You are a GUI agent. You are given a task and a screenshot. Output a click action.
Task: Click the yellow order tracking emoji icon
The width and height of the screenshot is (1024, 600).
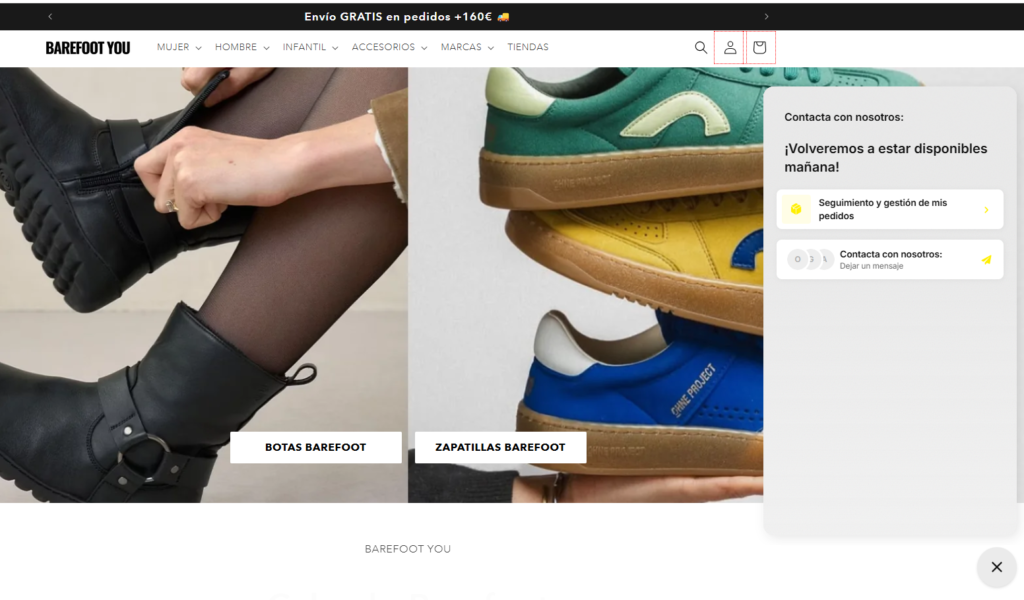tap(796, 209)
